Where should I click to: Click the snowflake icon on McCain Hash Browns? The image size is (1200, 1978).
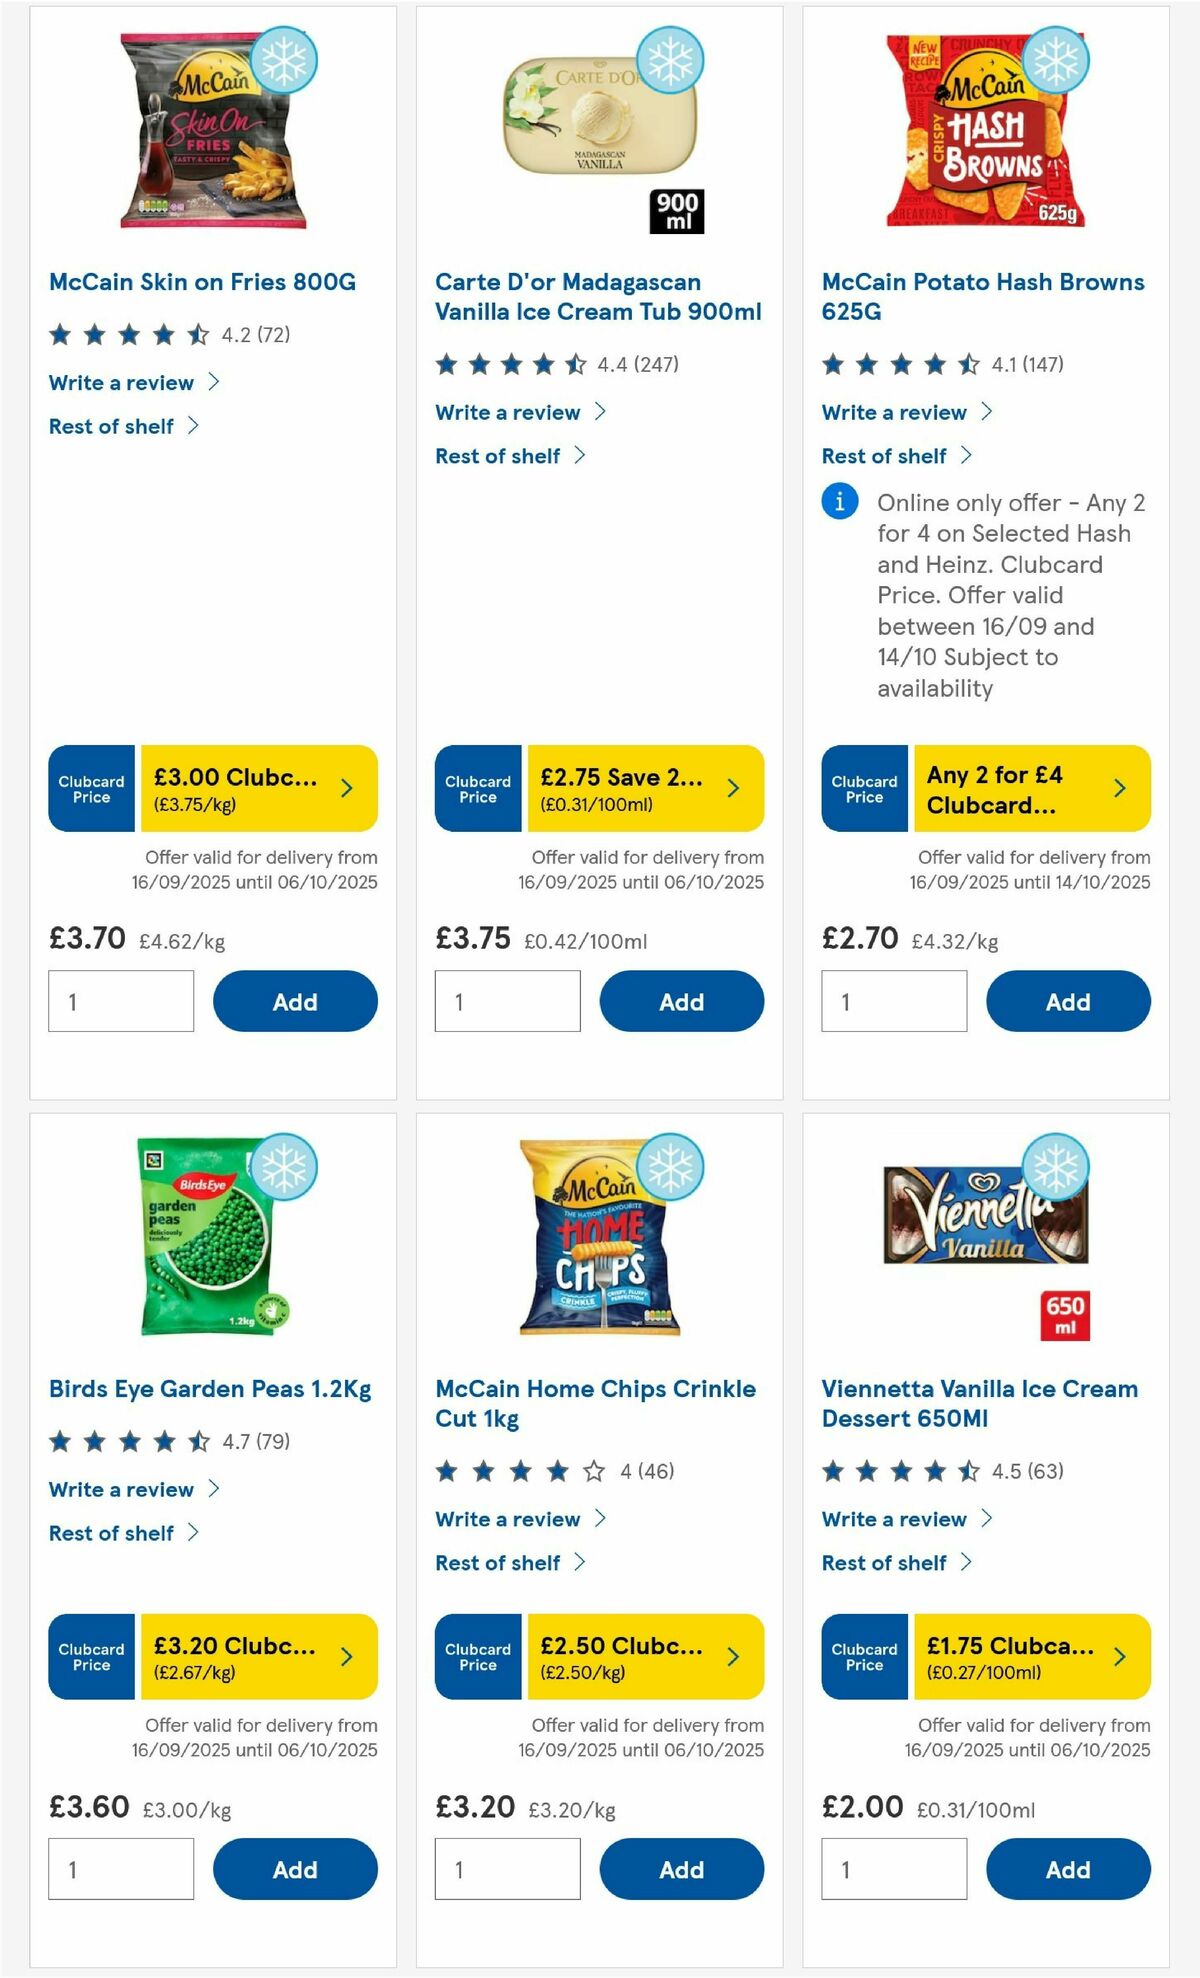tap(1055, 60)
